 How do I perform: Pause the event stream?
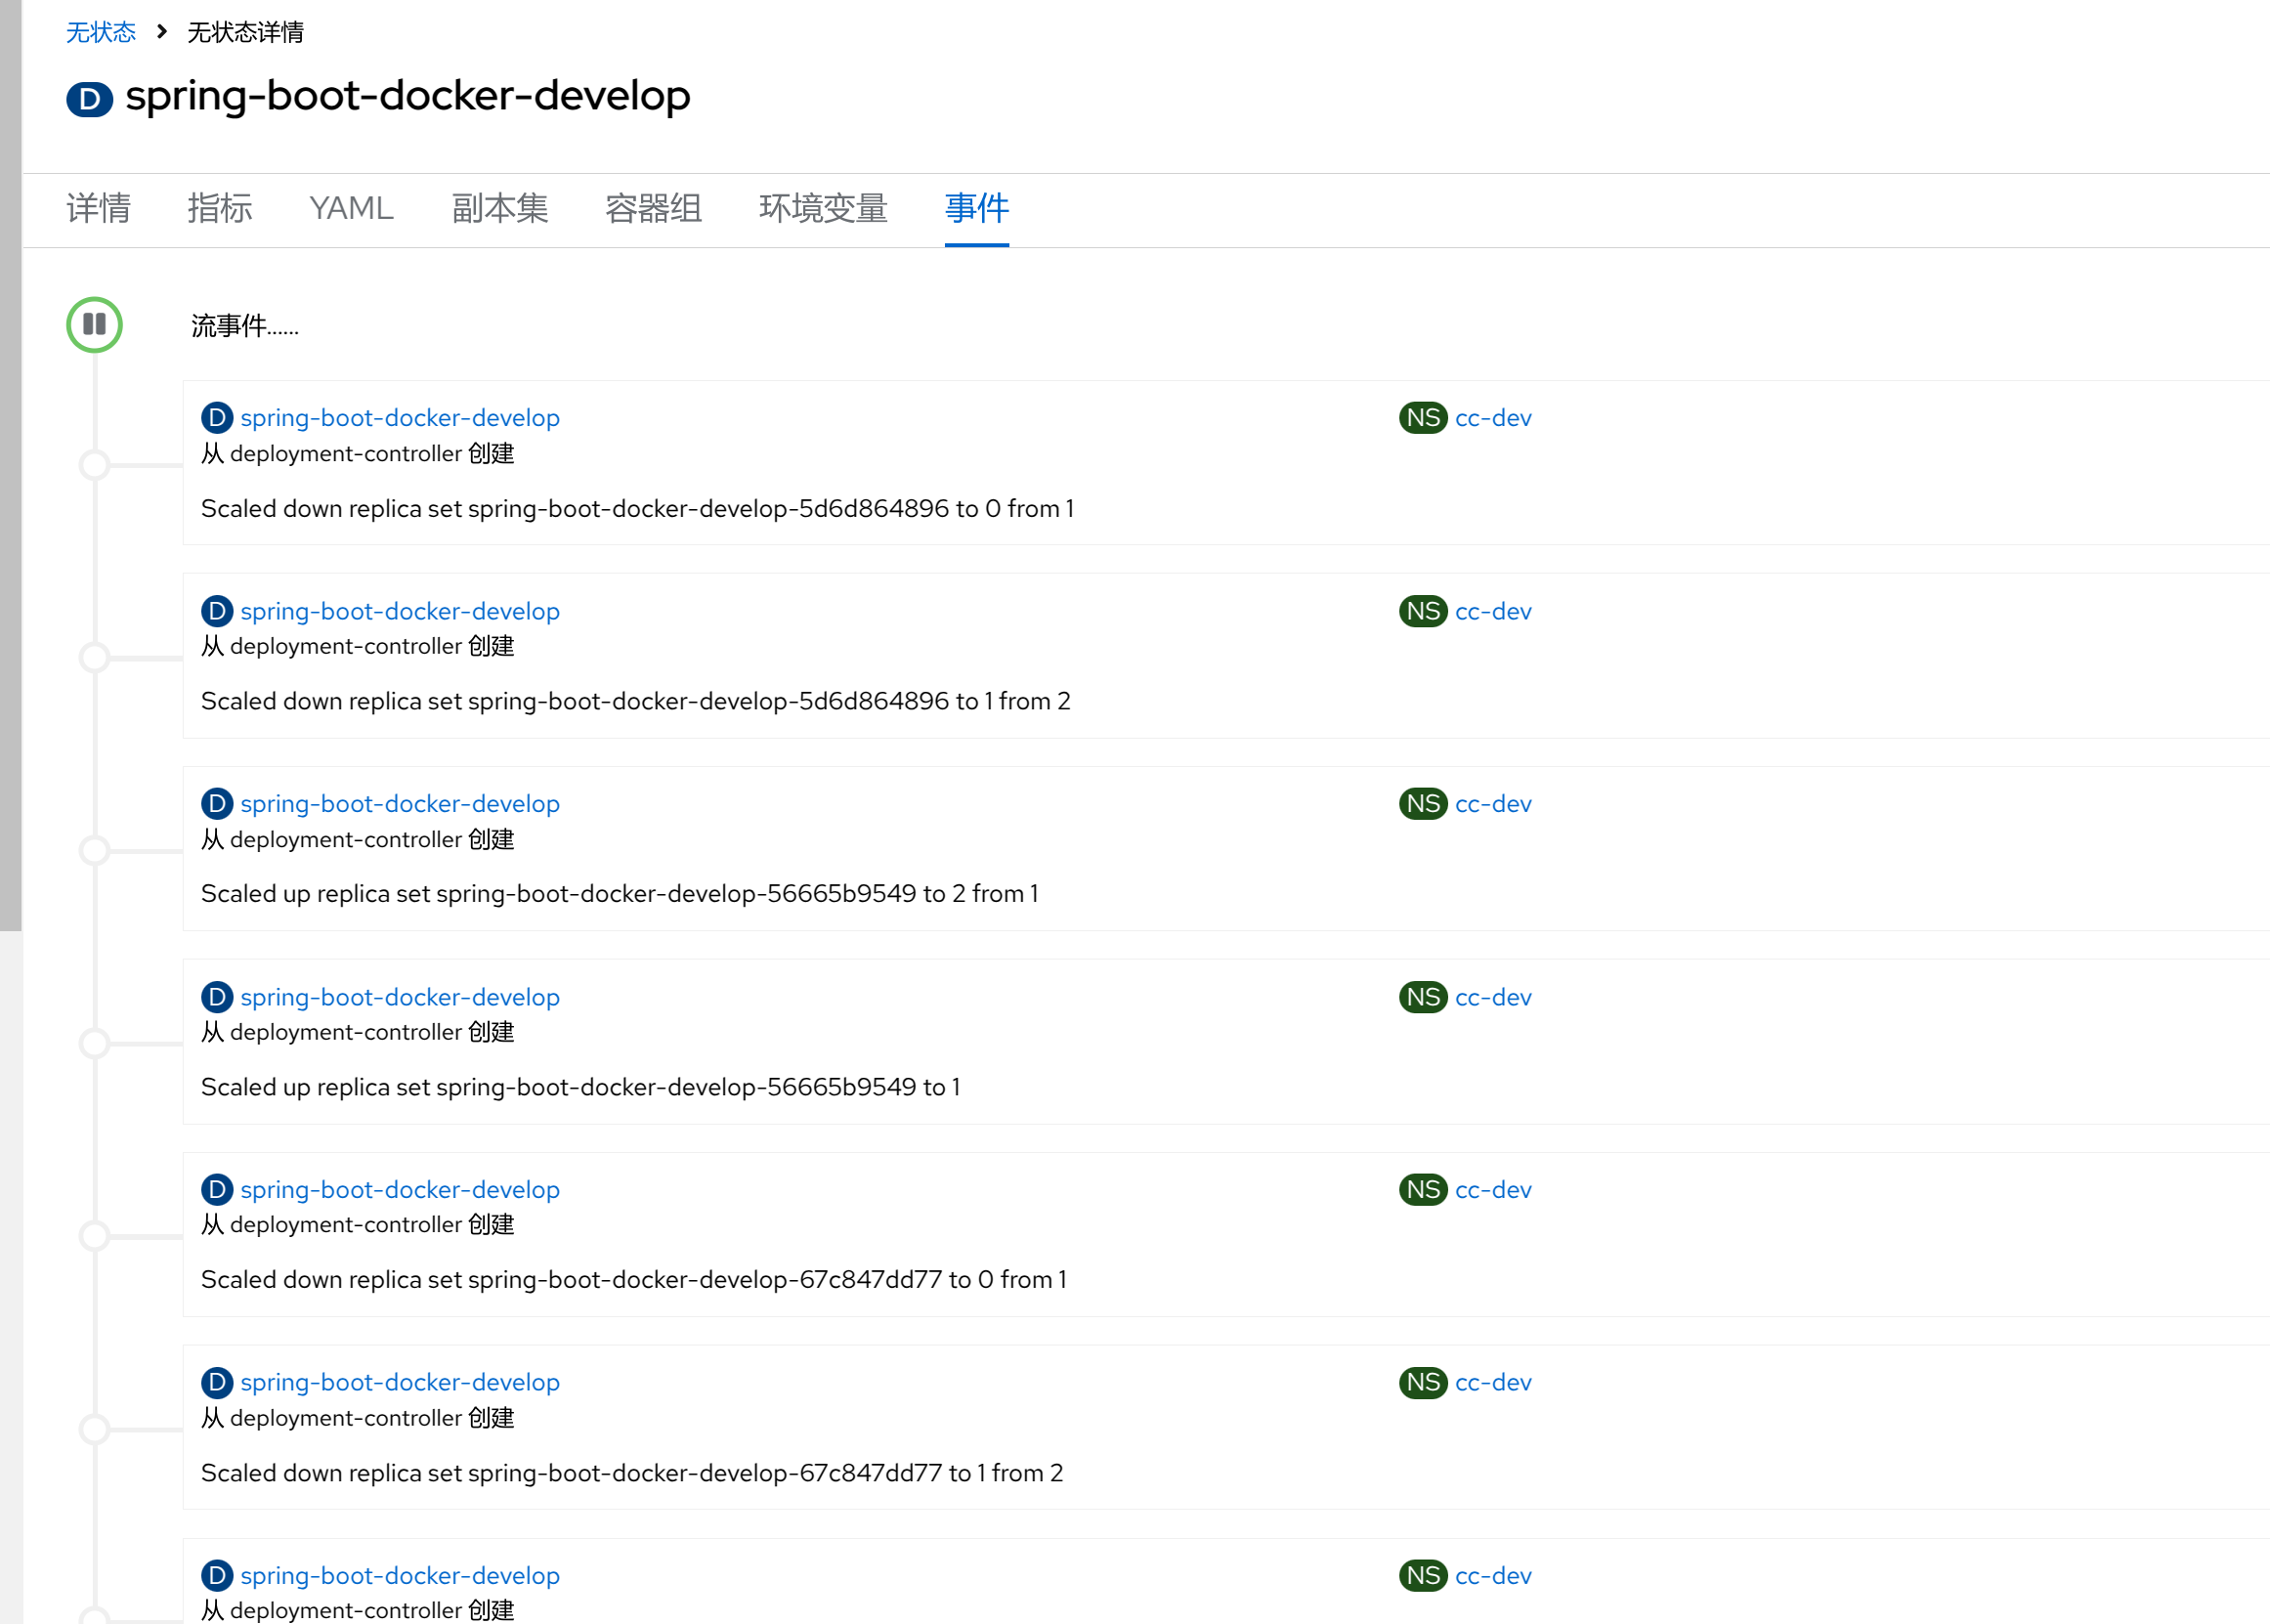tap(94, 324)
